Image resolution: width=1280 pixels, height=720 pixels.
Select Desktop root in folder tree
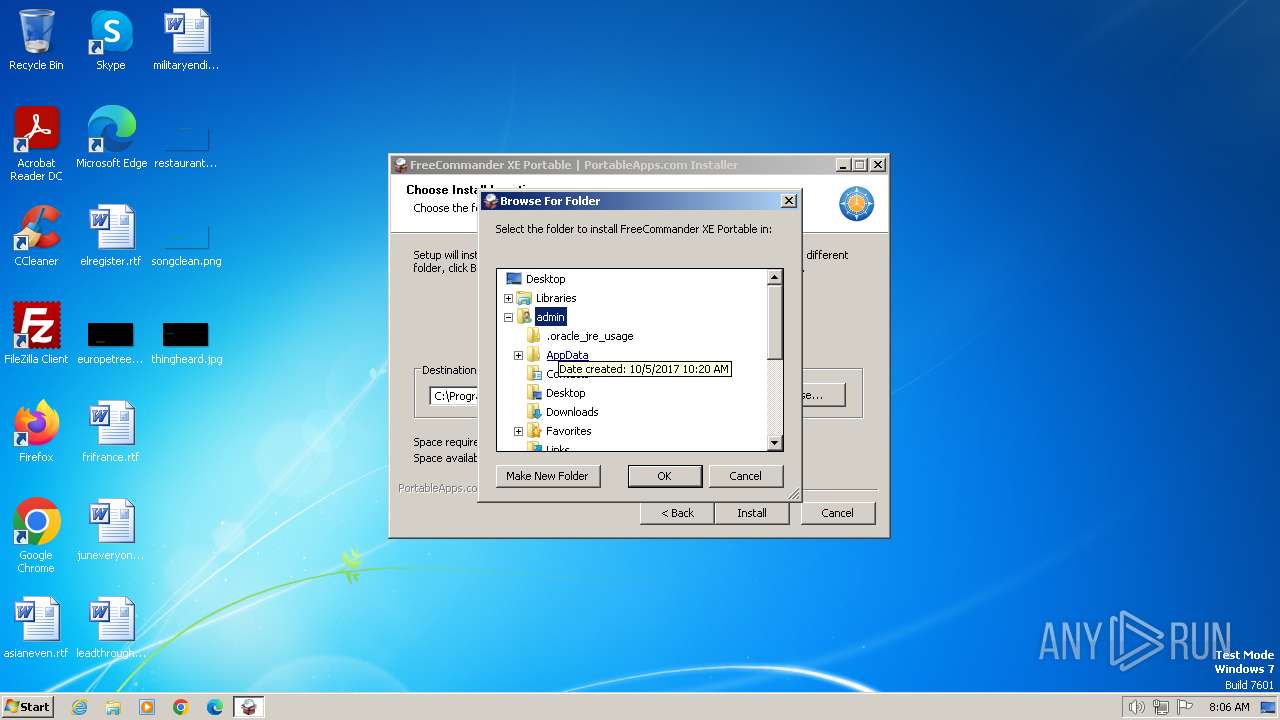[x=546, y=279]
